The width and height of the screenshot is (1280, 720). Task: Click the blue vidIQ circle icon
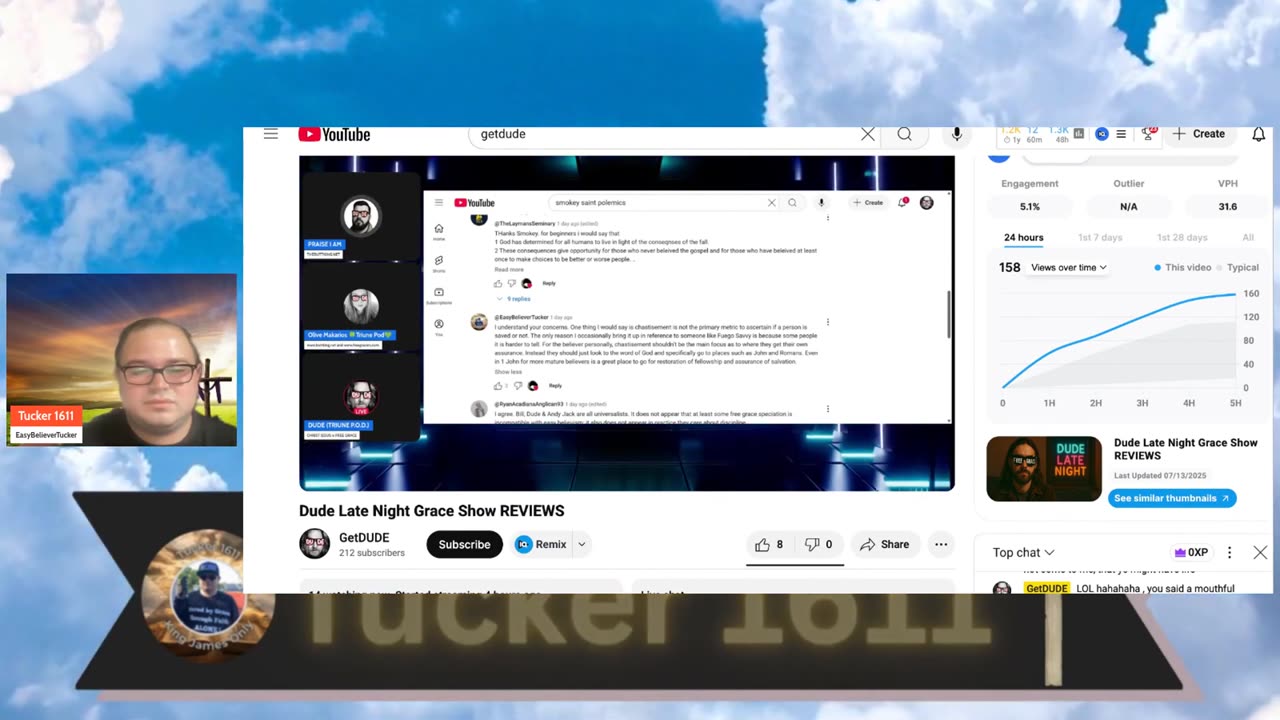click(1102, 134)
